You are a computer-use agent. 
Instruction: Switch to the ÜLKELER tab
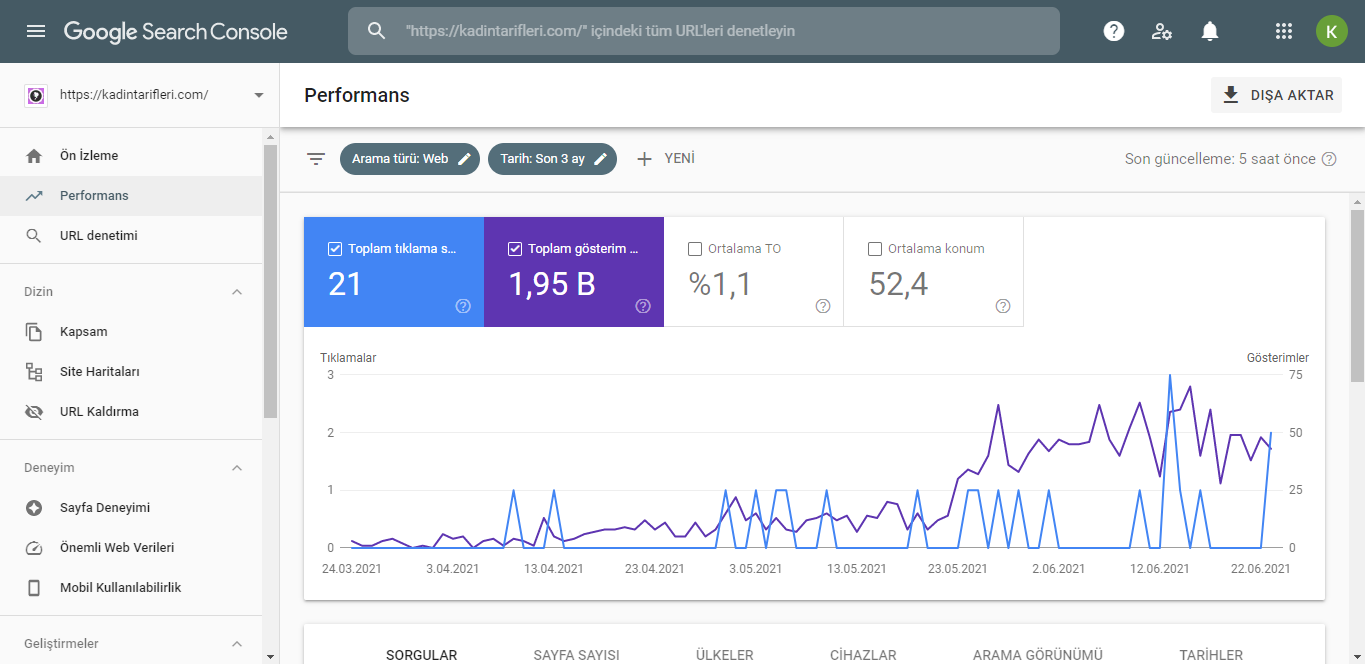pos(725,655)
